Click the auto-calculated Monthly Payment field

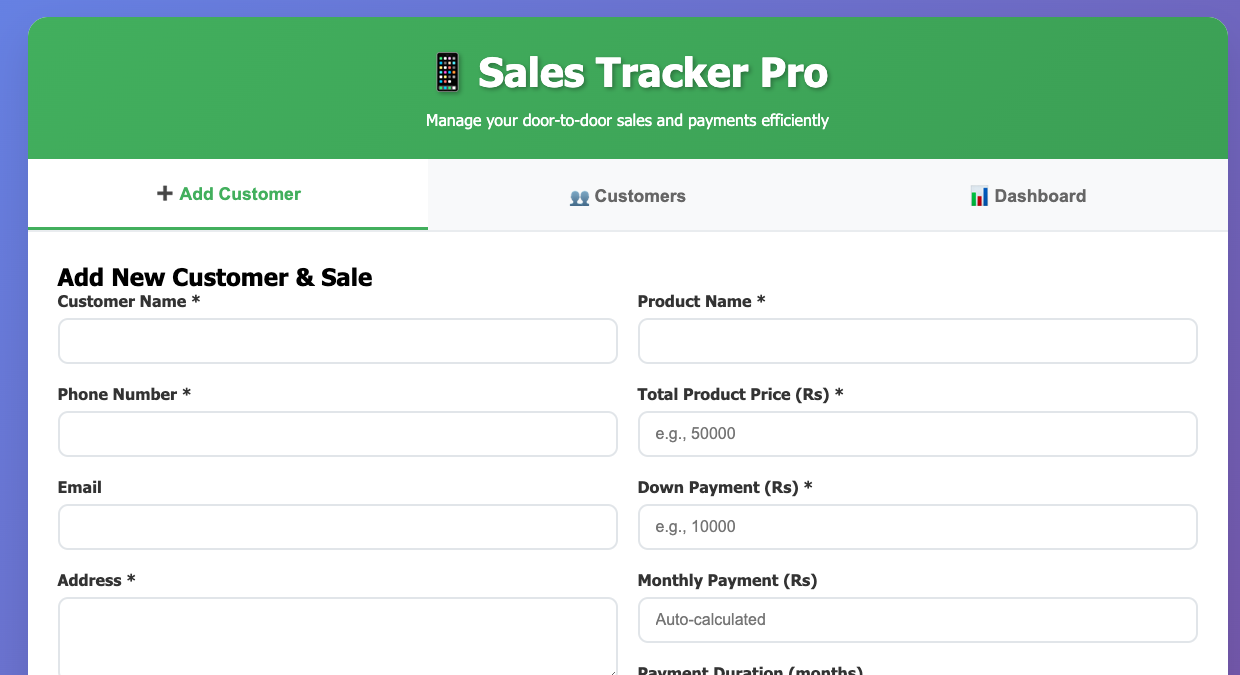click(917, 620)
